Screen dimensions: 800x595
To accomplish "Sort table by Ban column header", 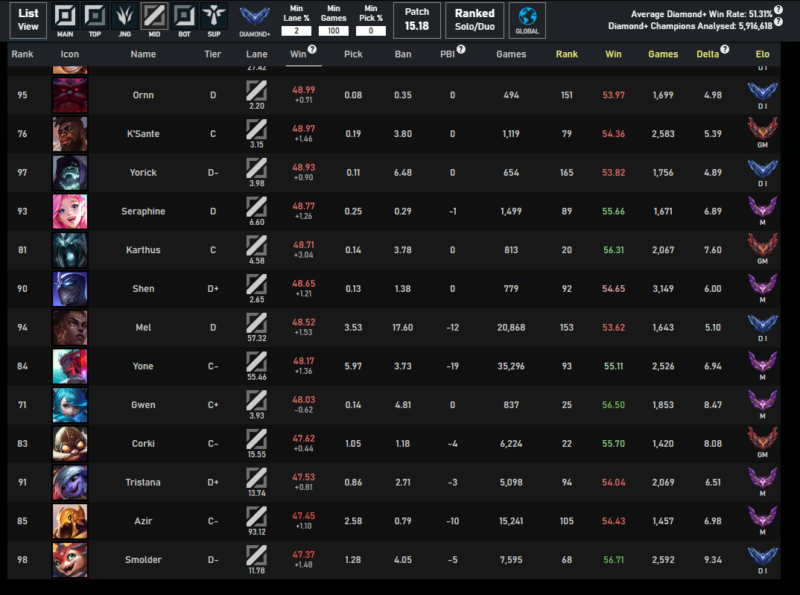I will [x=403, y=53].
